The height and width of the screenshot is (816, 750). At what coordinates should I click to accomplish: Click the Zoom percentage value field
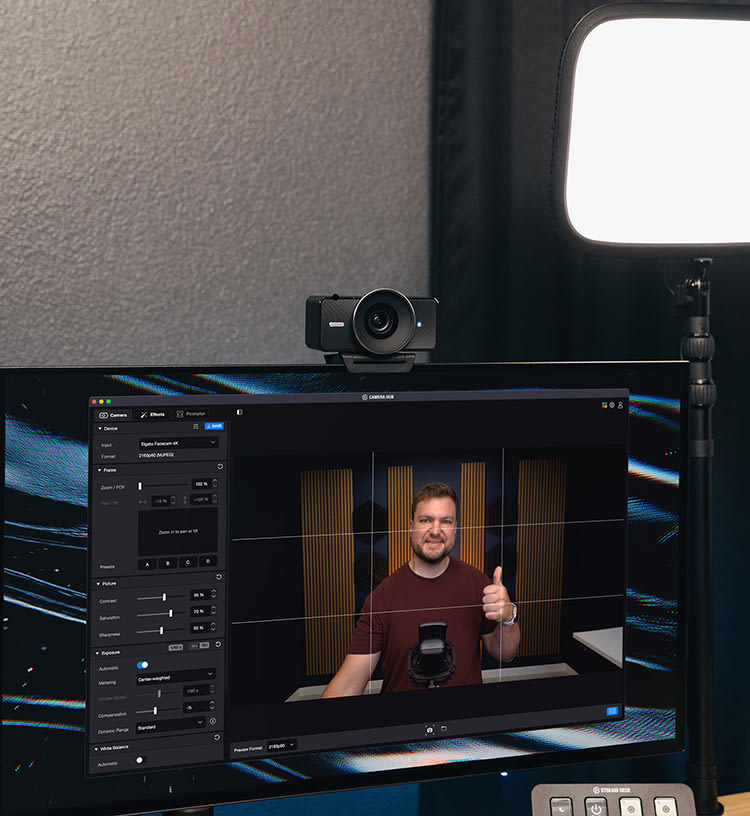201,484
